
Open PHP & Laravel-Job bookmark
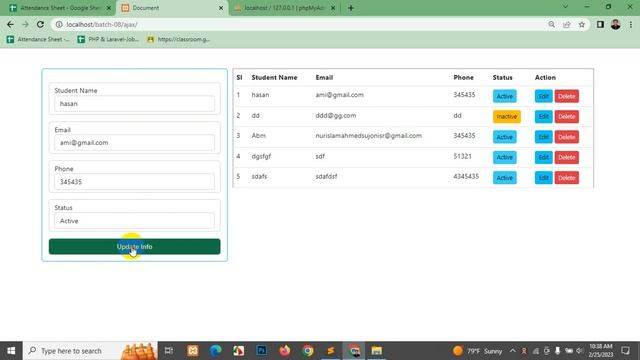(108, 39)
